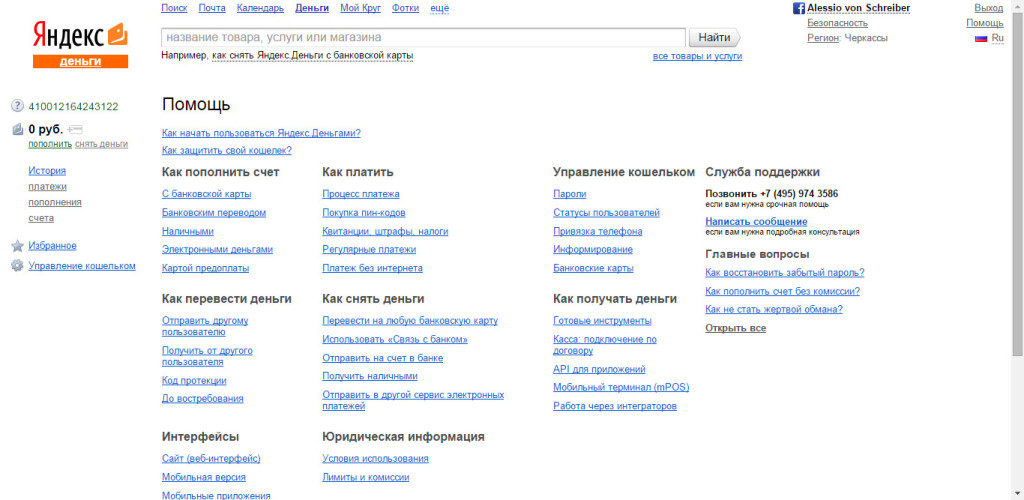Open the "С банковской карты" help link
The height and width of the screenshot is (500, 1024).
pos(206,194)
